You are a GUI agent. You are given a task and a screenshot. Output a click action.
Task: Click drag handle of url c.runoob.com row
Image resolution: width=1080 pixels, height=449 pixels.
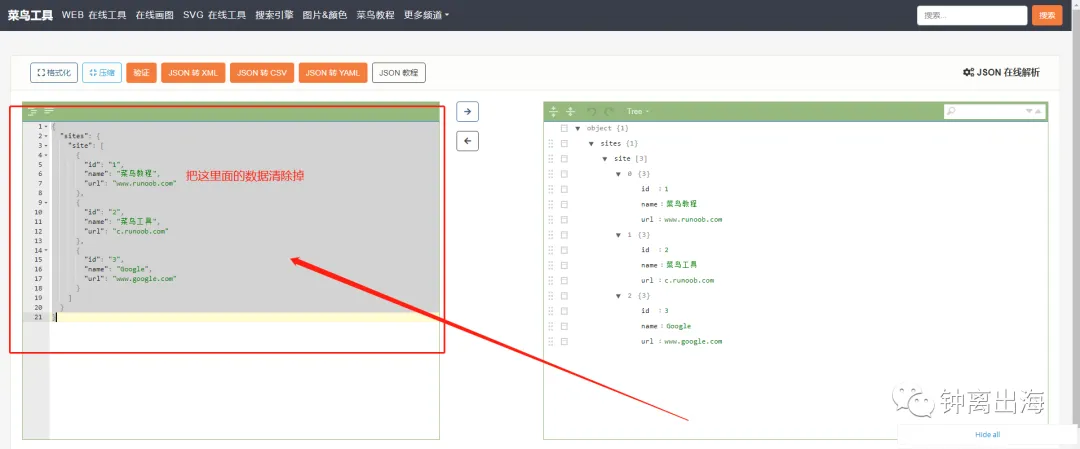pyautogui.click(x=550, y=280)
